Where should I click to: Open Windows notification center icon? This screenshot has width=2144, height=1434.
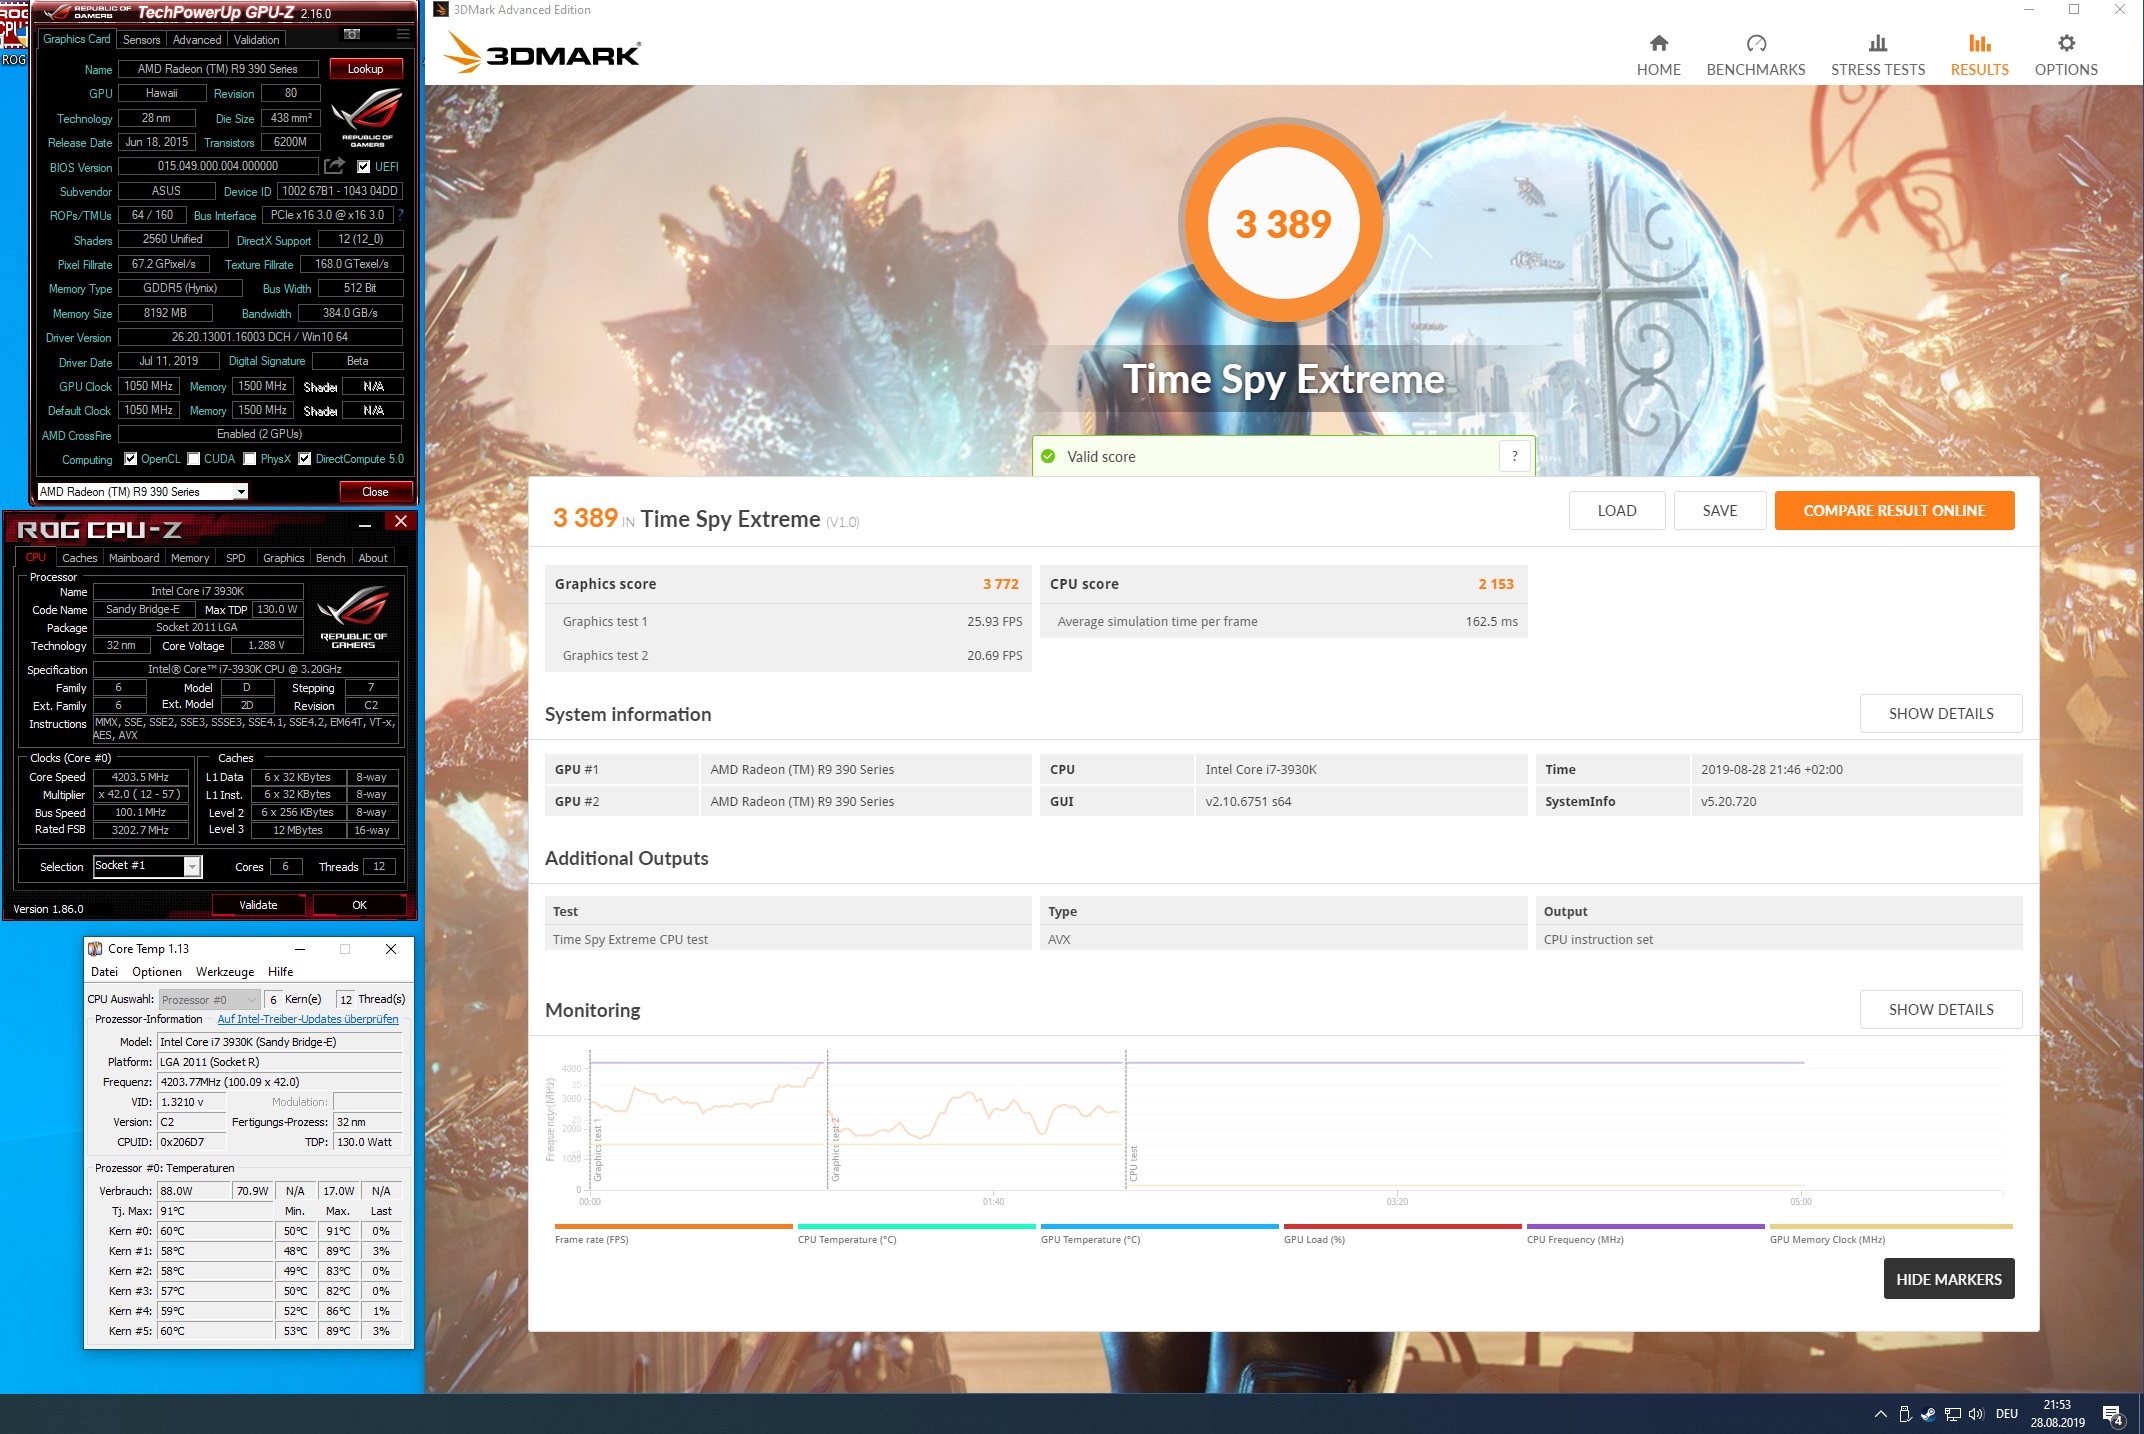[x=2113, y=1415]
